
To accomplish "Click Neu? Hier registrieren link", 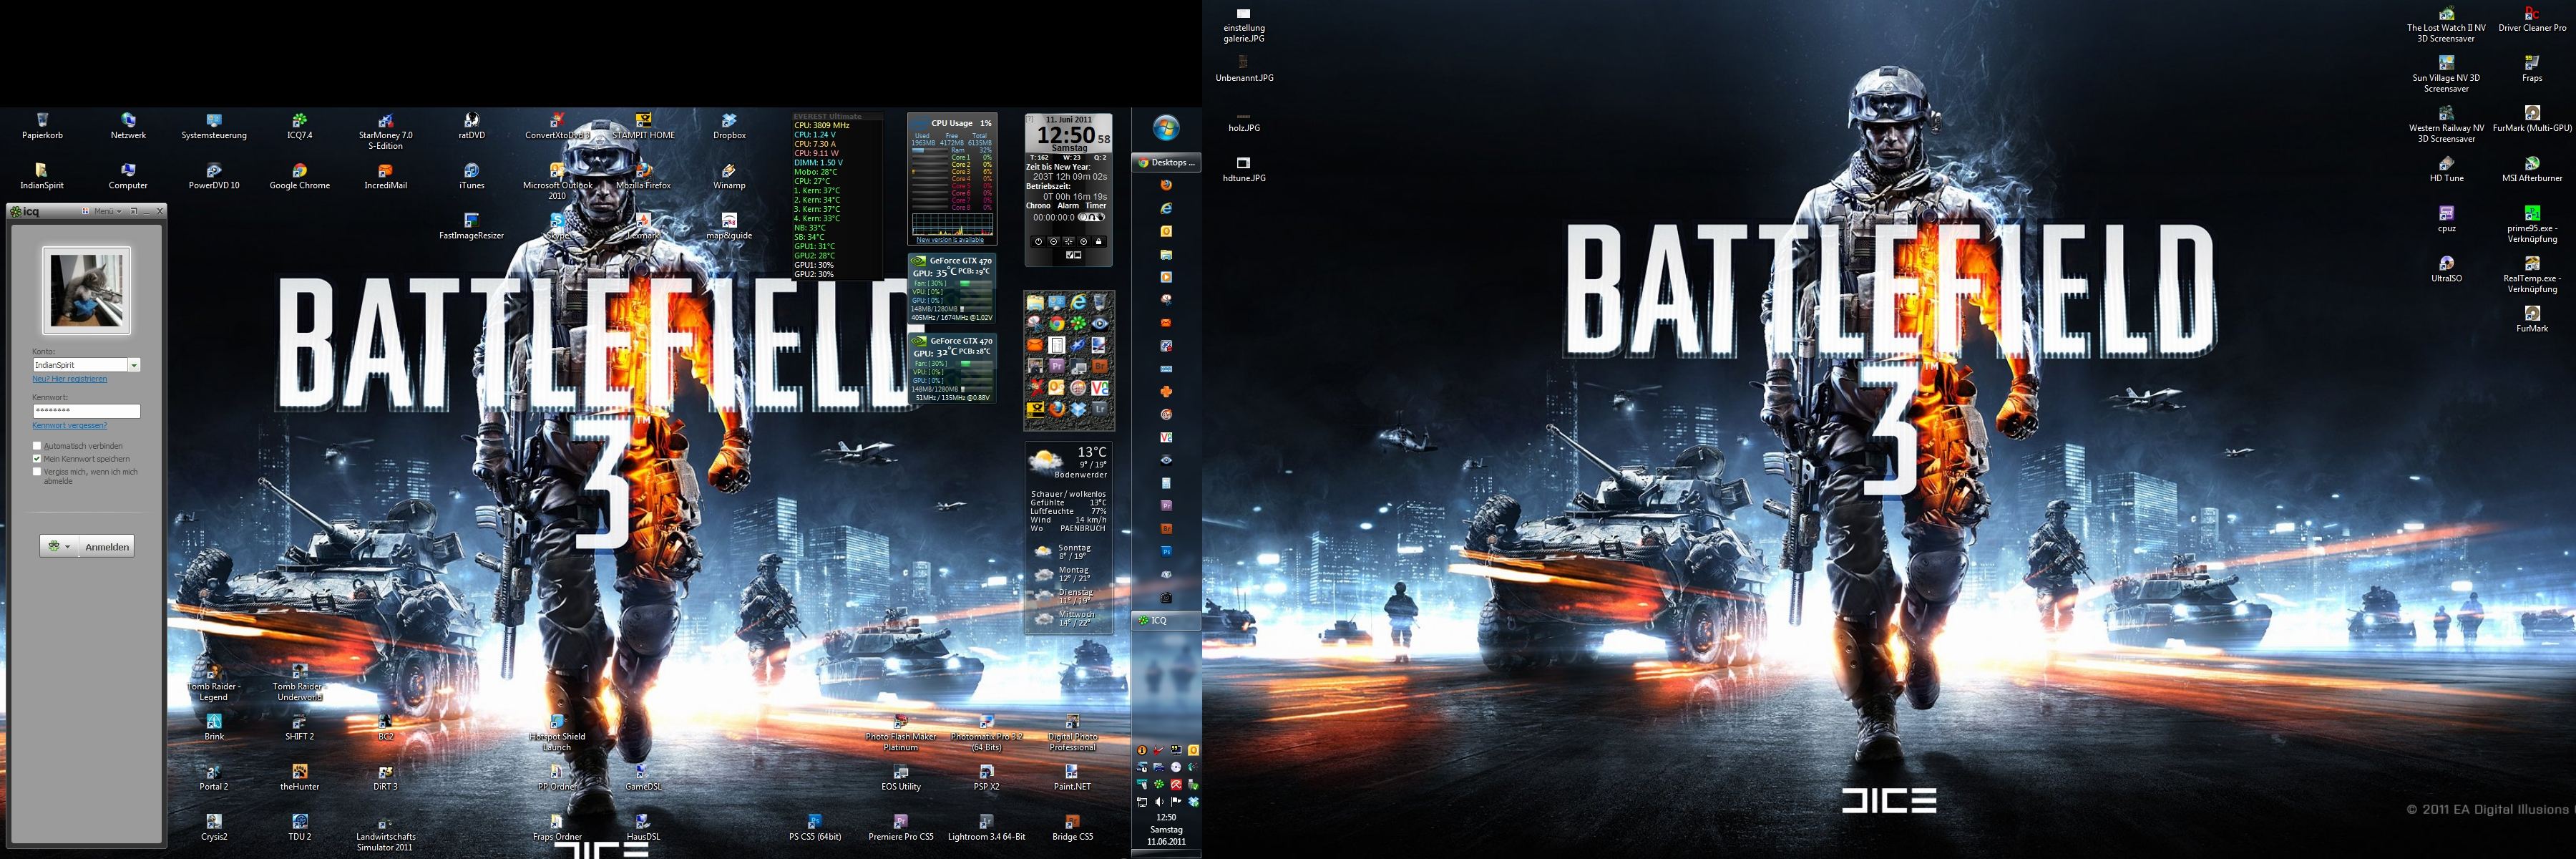I will pyautogui.click(x=69, y=379).
